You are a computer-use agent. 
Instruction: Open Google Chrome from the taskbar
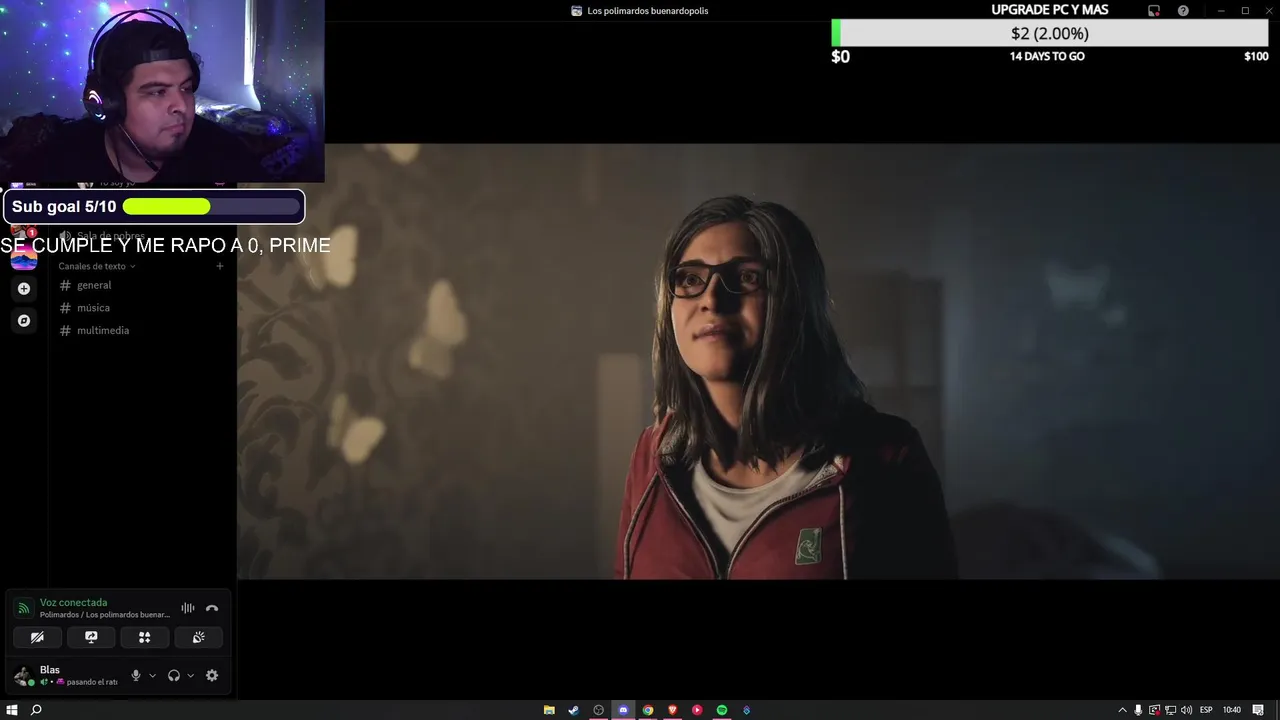tap(648, 710)
